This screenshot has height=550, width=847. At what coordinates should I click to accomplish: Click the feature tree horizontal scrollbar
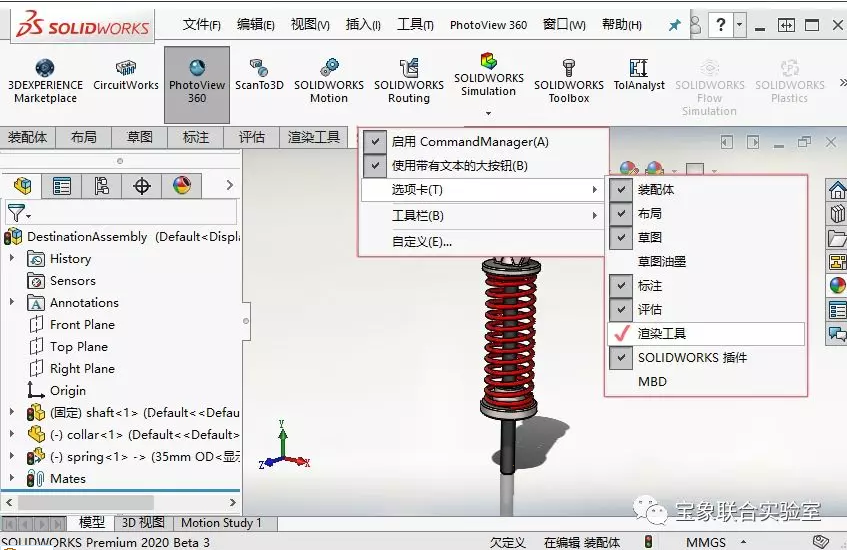(86, 502)
